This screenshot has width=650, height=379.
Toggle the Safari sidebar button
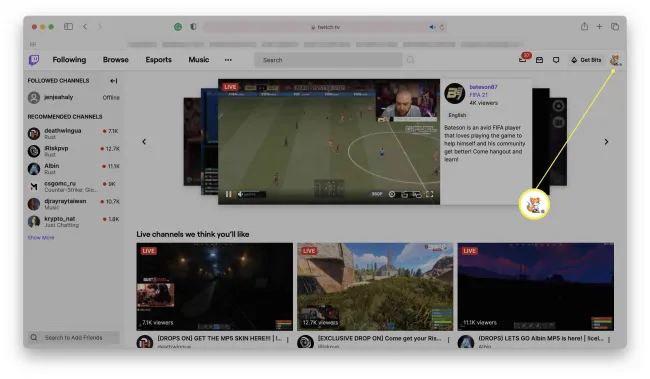[68, 27]
